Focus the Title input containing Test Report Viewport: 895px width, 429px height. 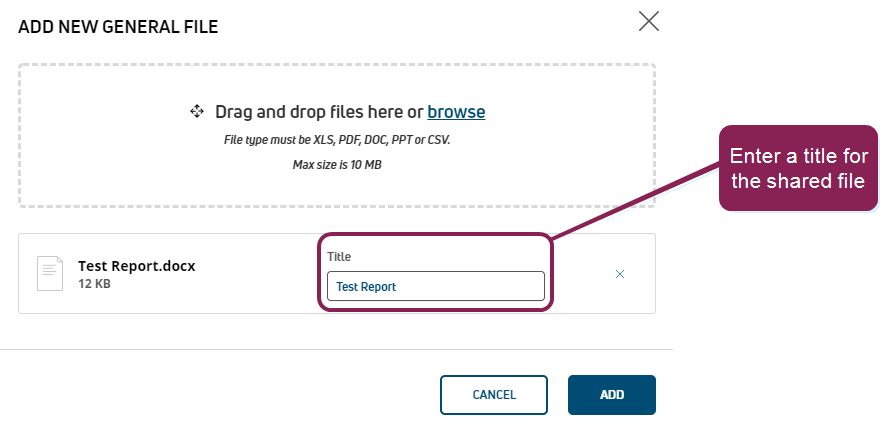pyautogui.click(x=435, y=286)
